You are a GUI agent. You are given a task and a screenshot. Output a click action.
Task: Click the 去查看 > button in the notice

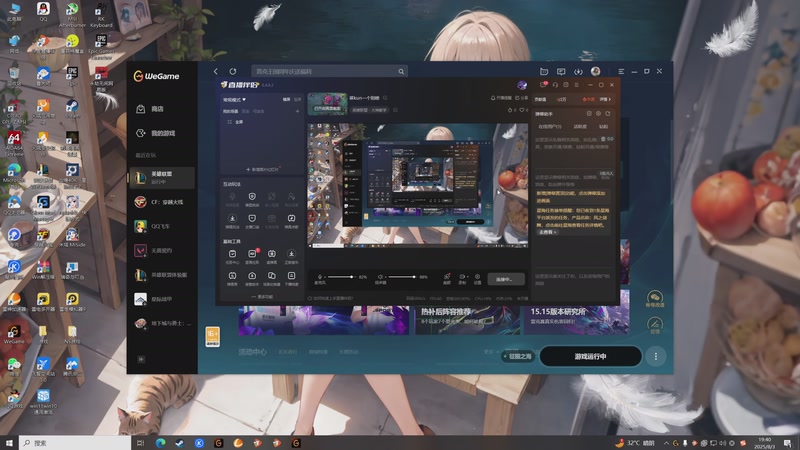[x=547, y=232]
